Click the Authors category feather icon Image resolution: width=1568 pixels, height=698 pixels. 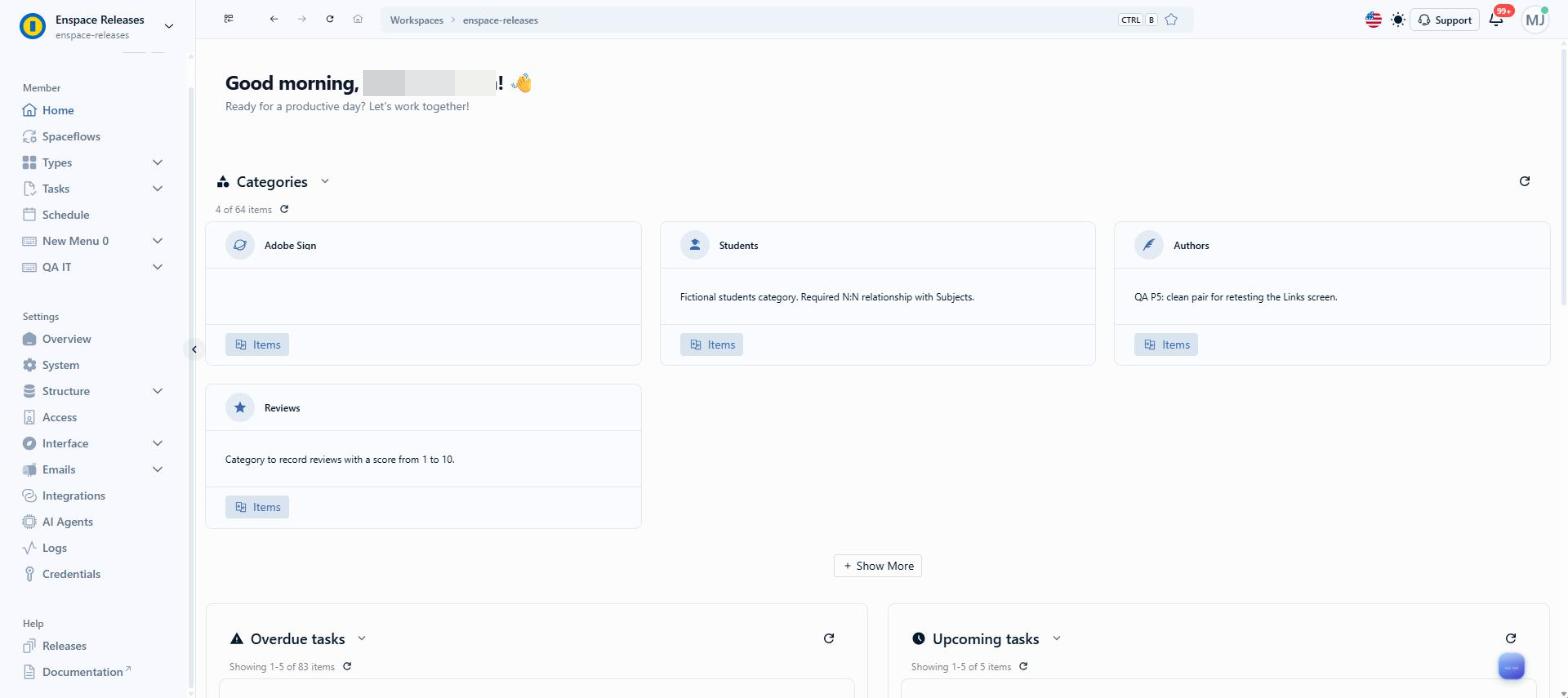point(1149,245)
